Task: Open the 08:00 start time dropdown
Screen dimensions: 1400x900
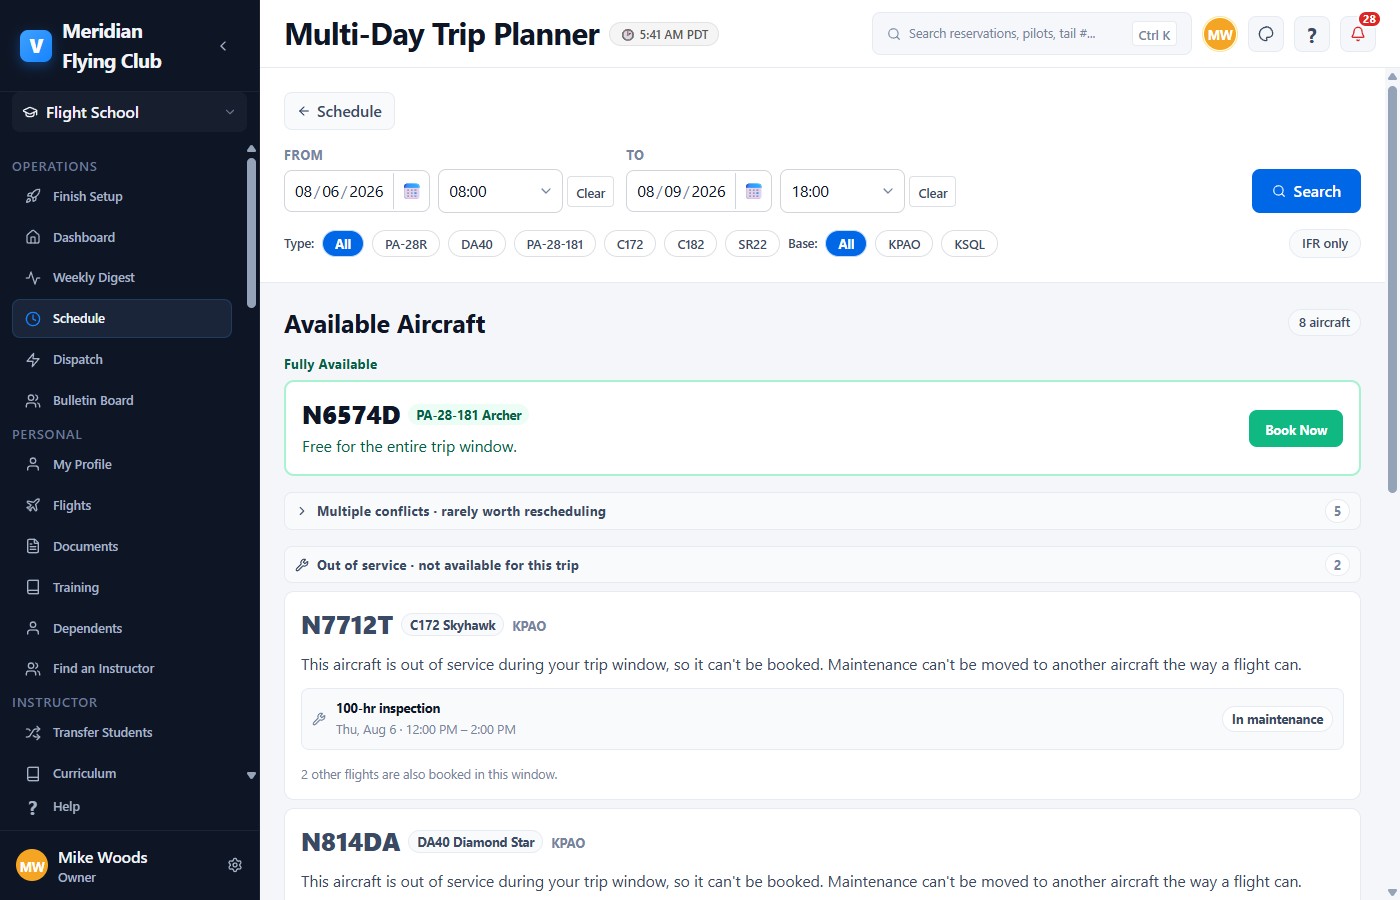Action: click(x=500, y=191)
